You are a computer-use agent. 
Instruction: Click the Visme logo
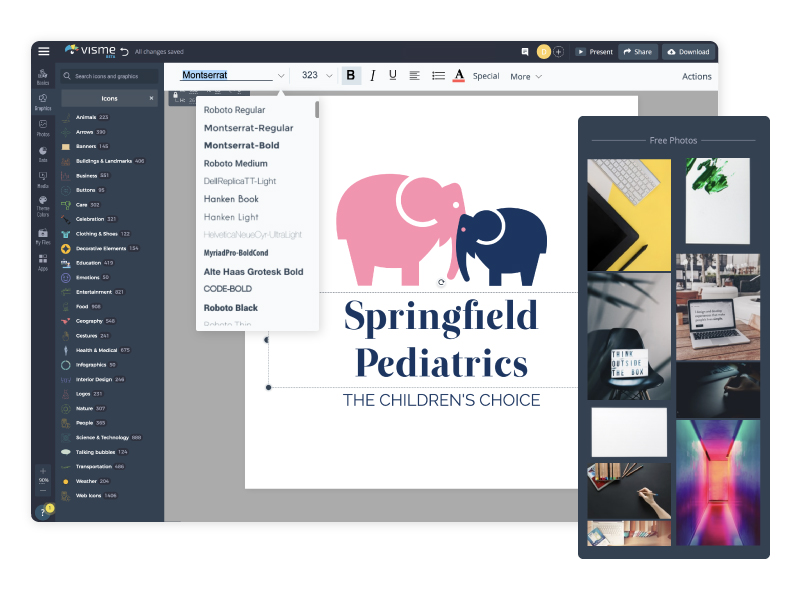click(x=90, y=51)
